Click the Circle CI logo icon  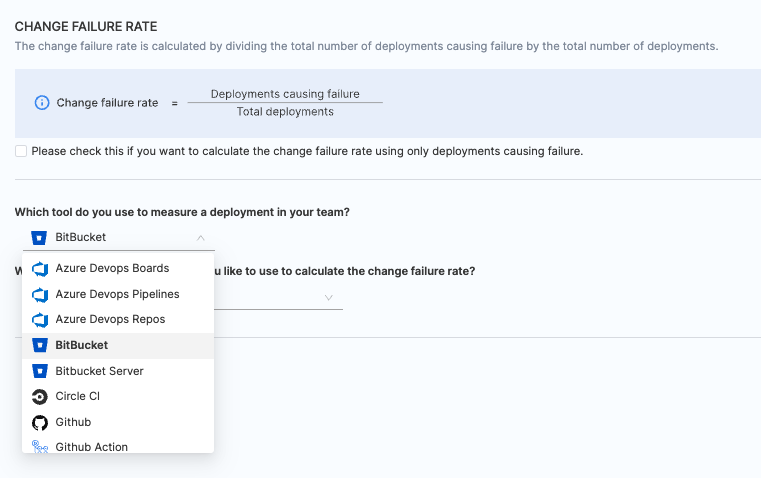[40, 396]
